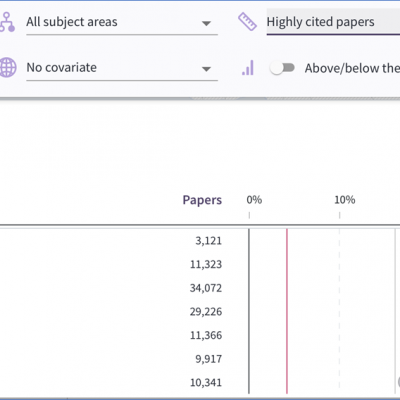The height and width of the screenshot is (400, 400).
Task: Click the bar chart icon
Action: point(248,68)
